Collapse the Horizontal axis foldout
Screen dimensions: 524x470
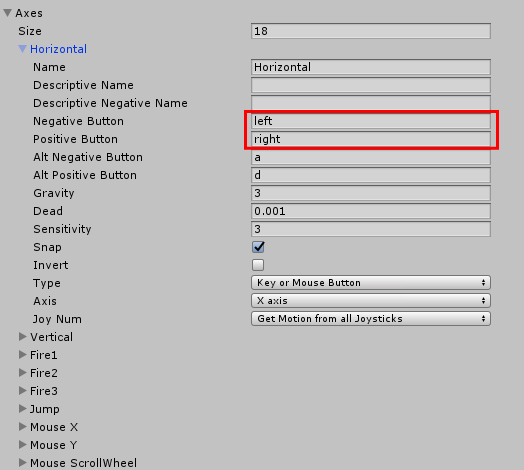(x=22, y=49)
